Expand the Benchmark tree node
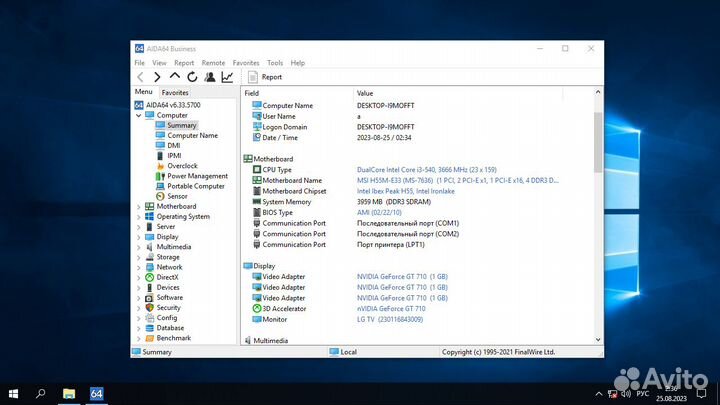Viewport: 720px width, 405px height. 139,338
